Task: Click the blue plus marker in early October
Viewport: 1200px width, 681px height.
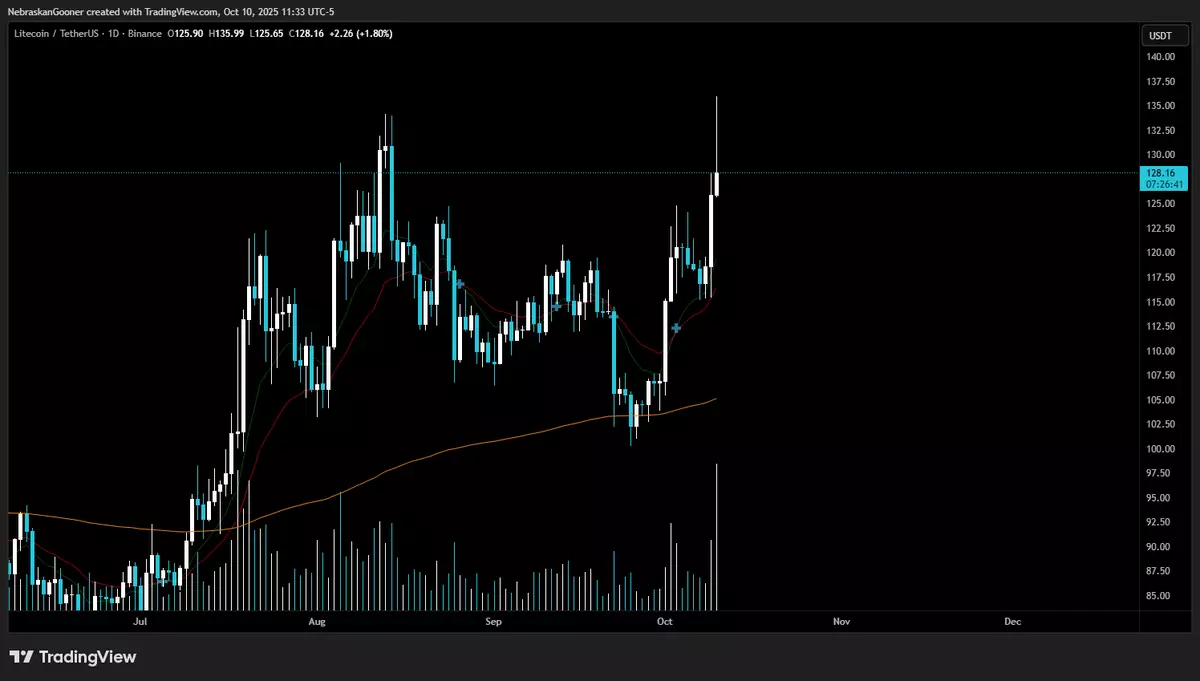Action: click(x=677, y=328)
